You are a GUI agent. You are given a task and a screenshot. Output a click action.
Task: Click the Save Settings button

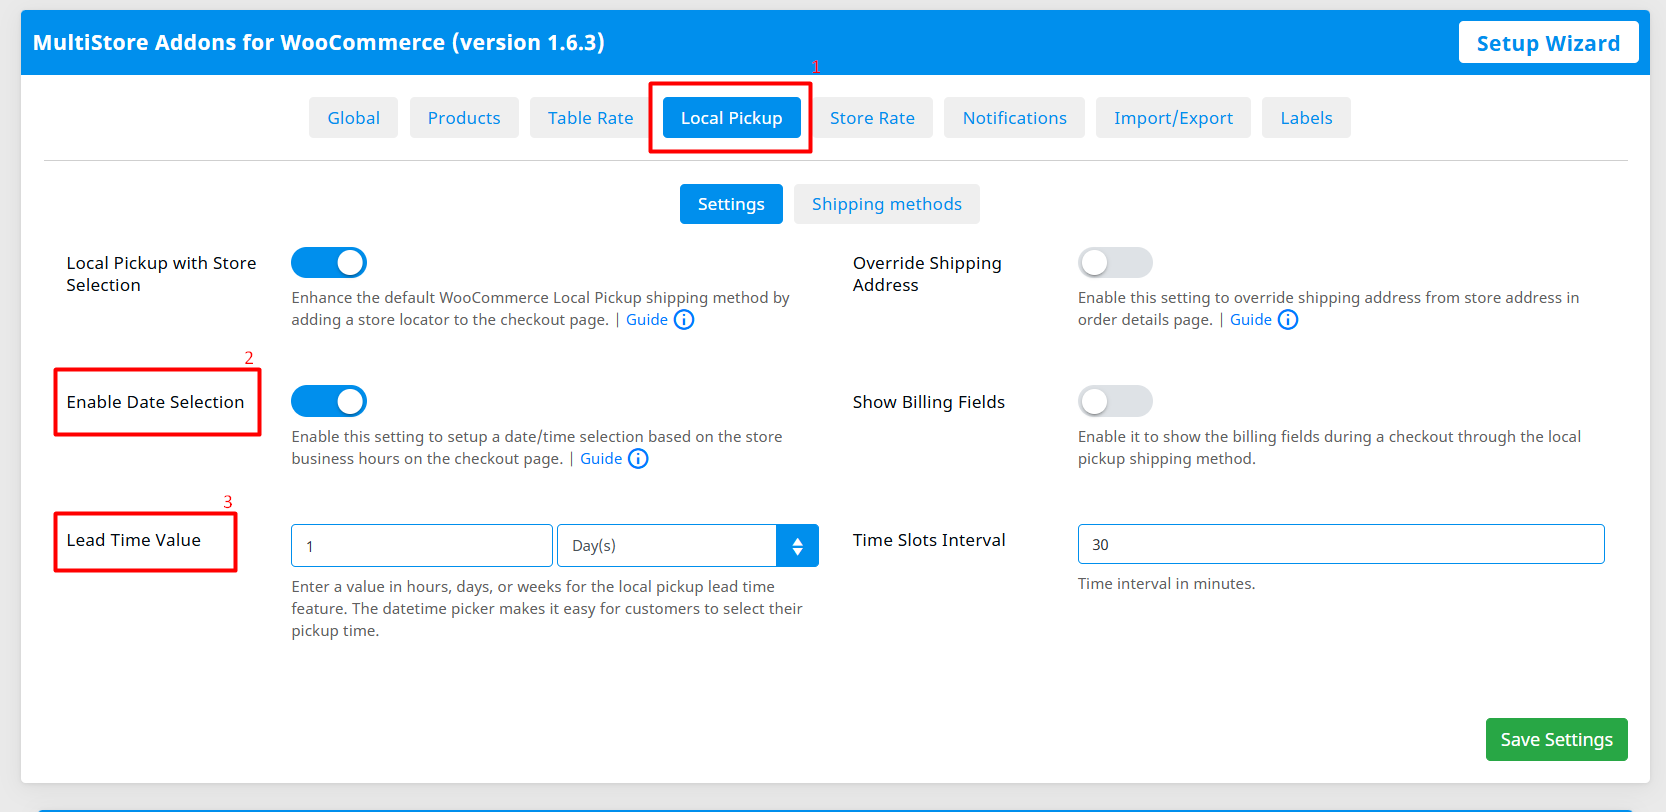coord(1556,739)
